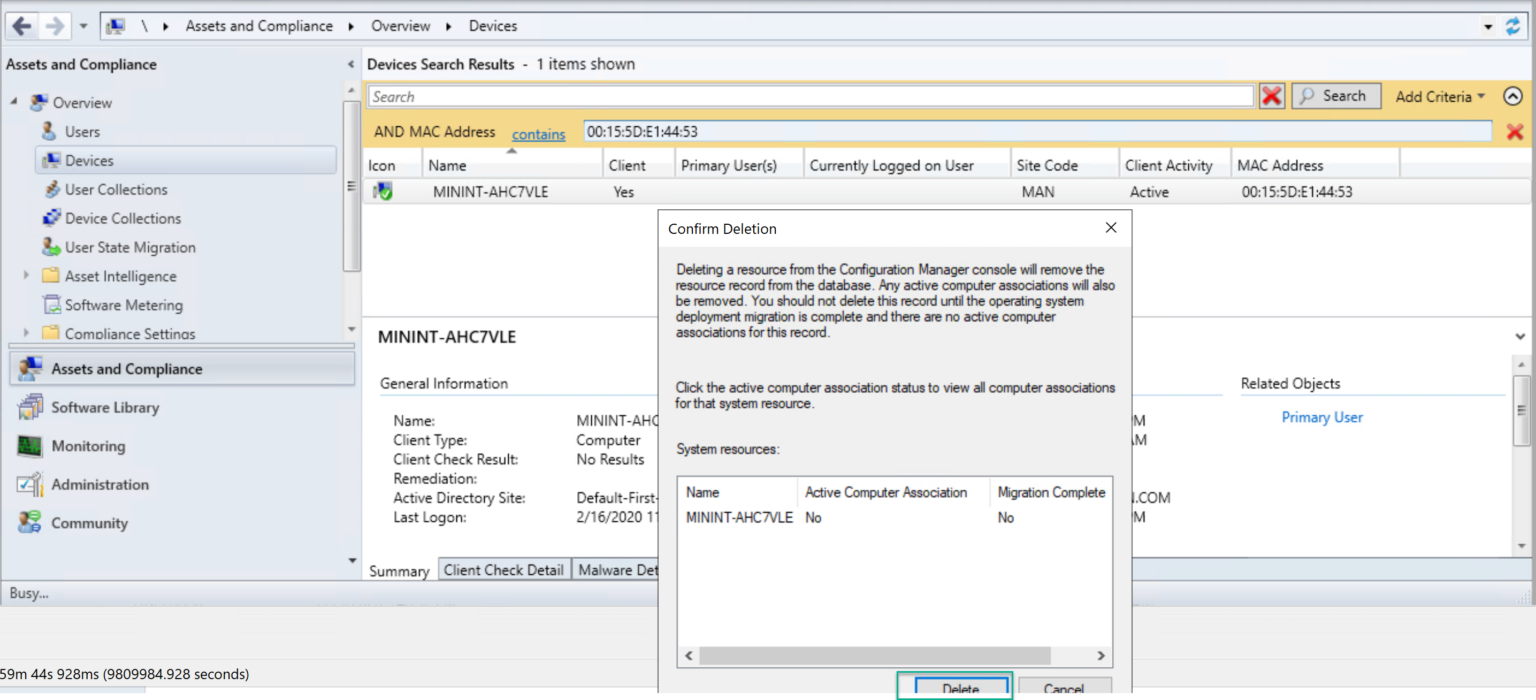The height and width of the screenshot is (700, 1536).
Task: Open the Software Library workspace
Action: [104, 407]
